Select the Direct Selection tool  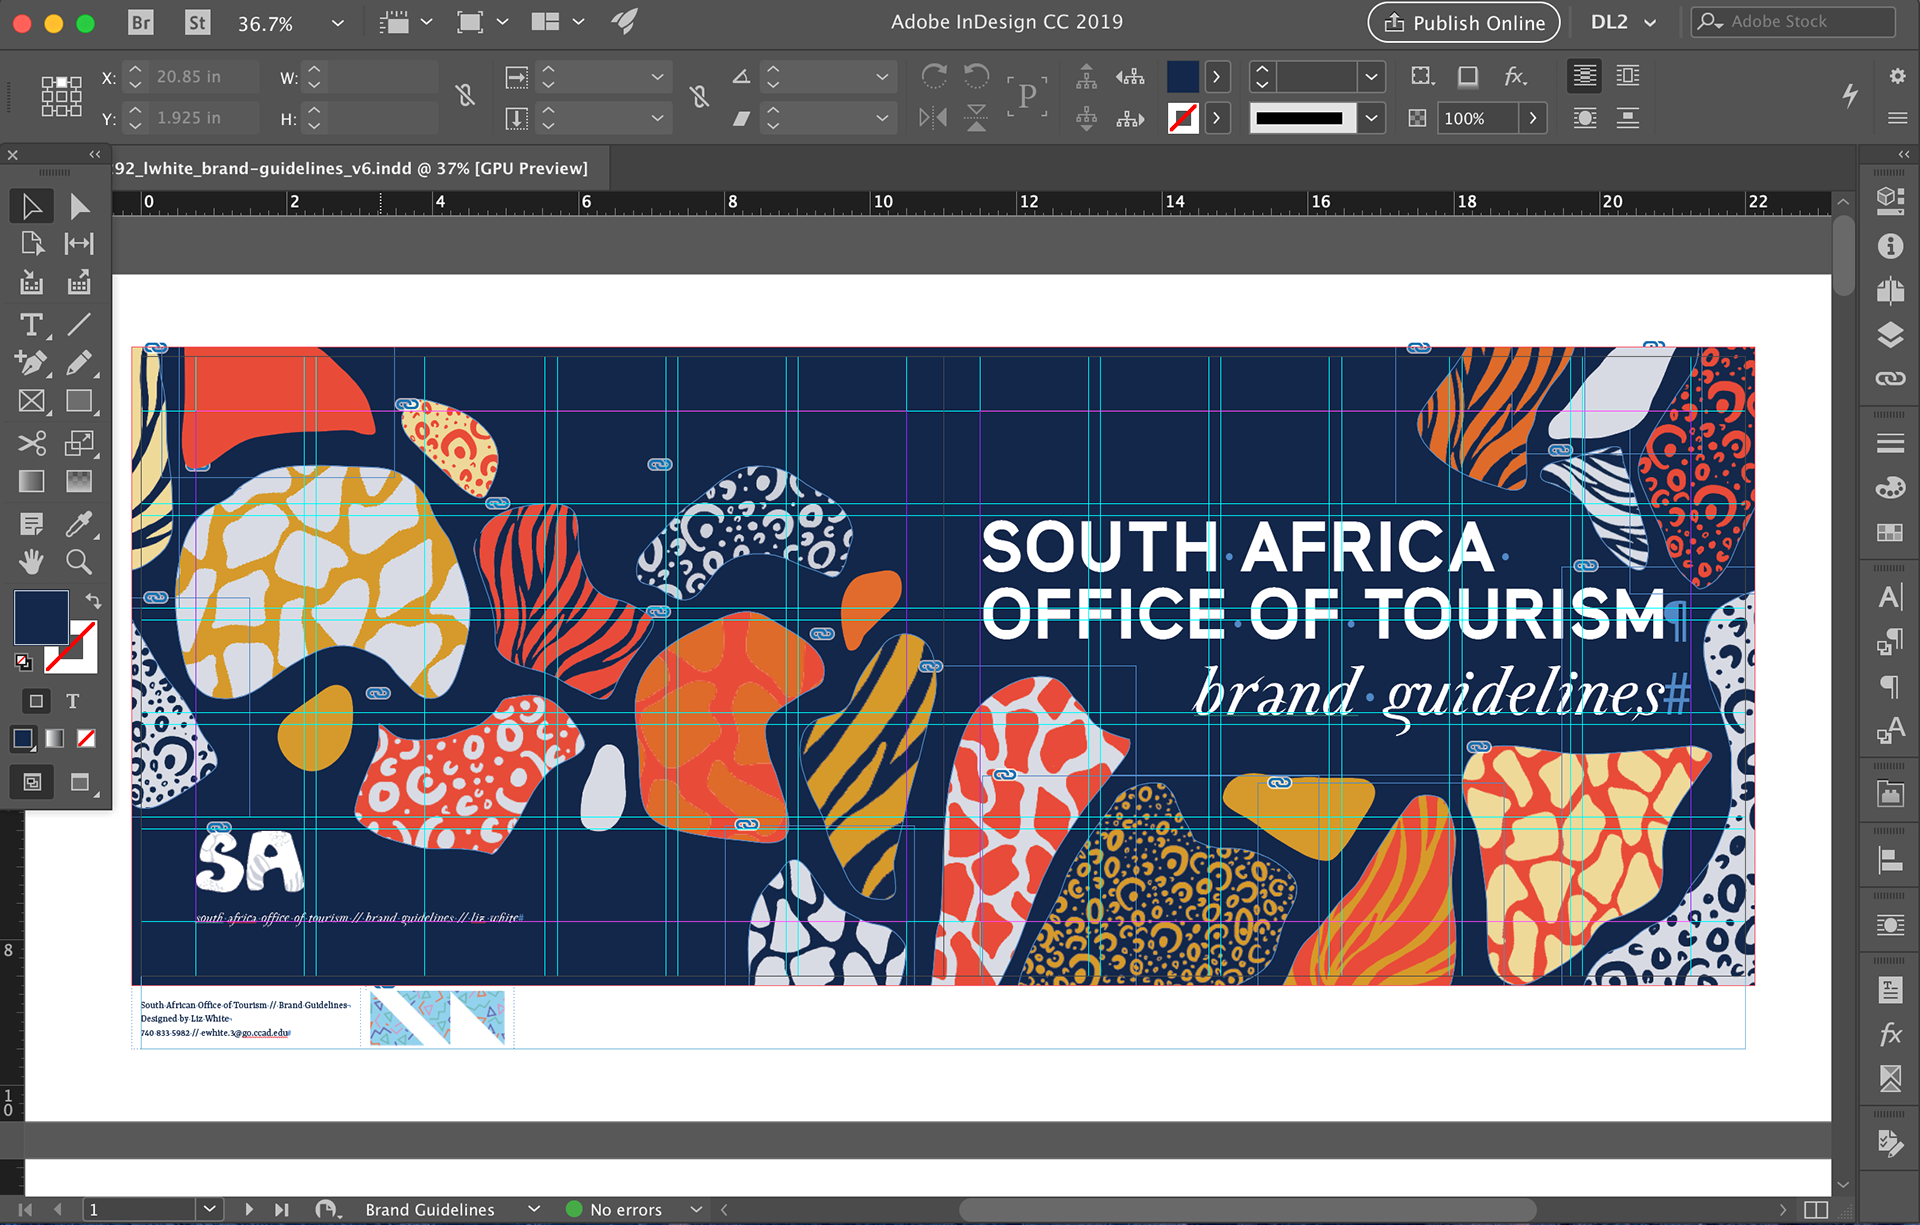pos(79,206)
